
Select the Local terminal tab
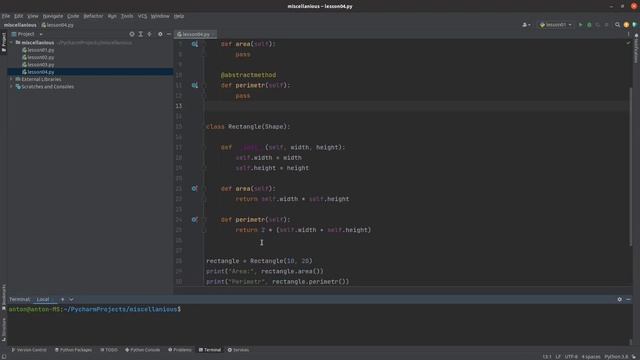click(43, 299)
